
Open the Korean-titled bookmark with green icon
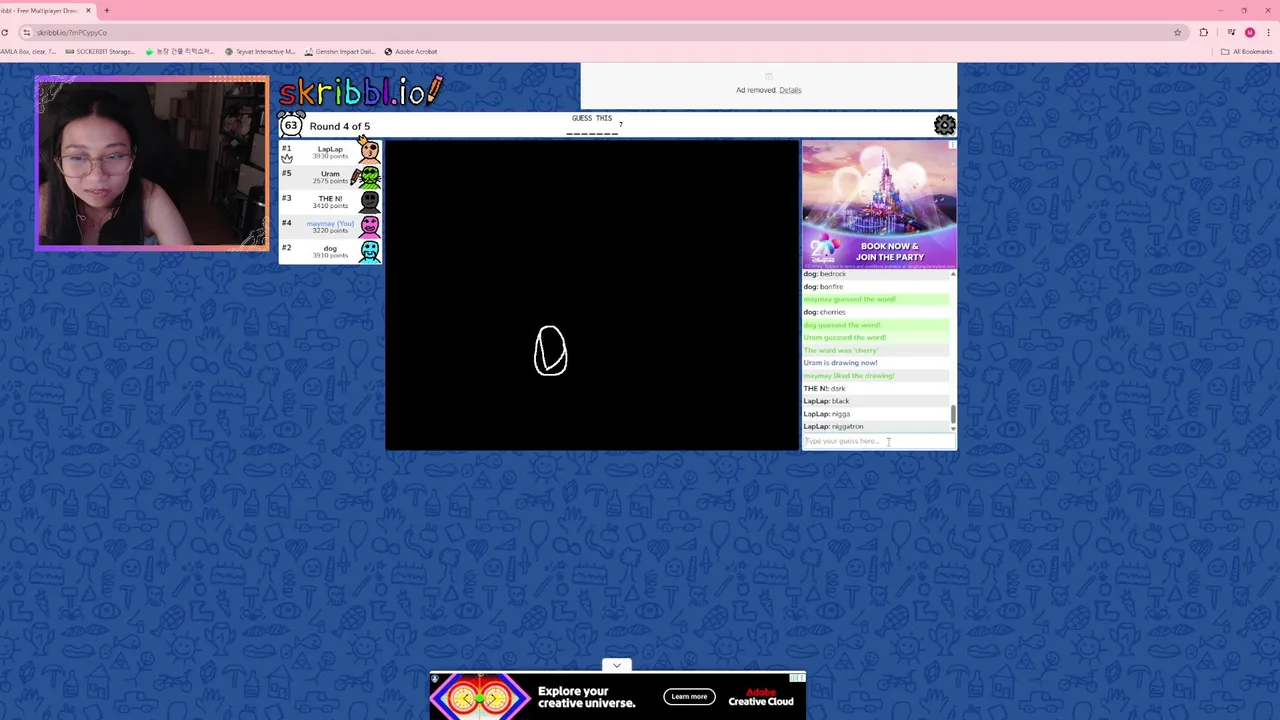pyautogui.click(x=180, y=51)
